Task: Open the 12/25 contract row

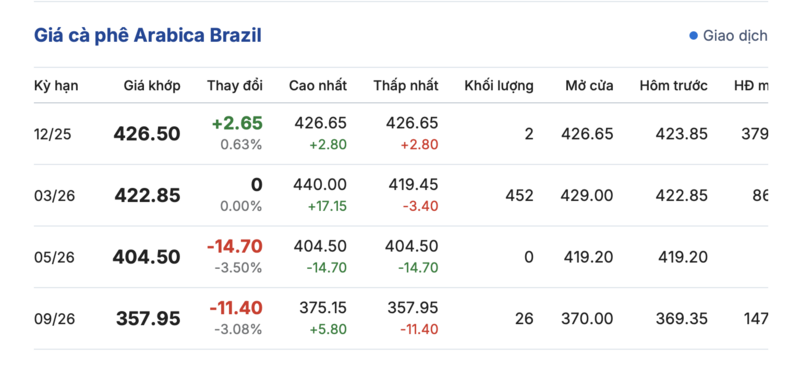Action: 401,134
